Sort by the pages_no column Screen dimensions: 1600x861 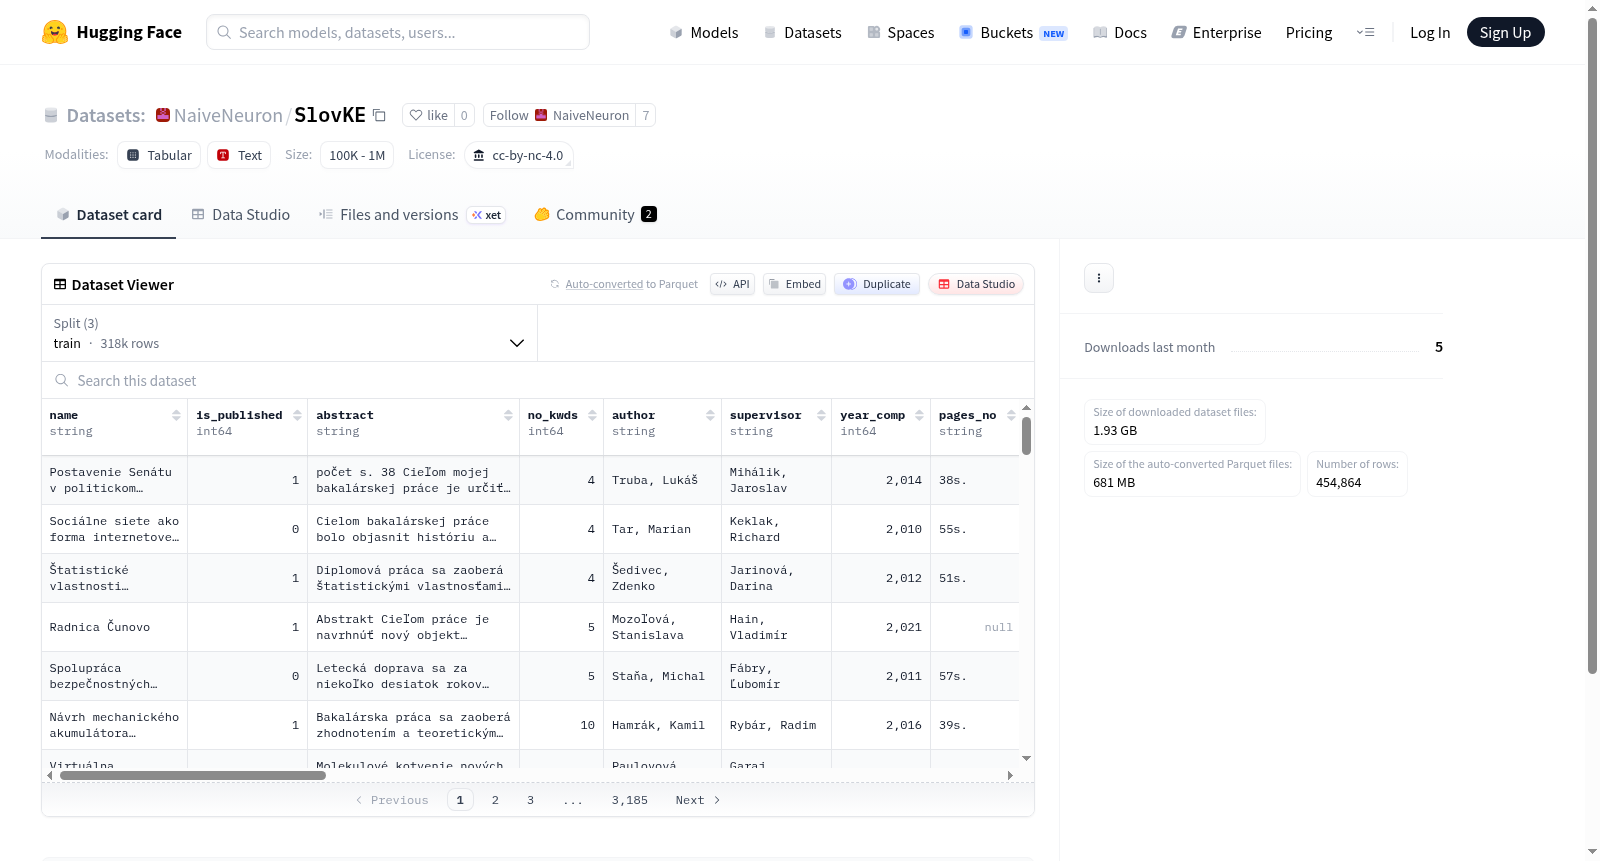tap(1011, 415)
